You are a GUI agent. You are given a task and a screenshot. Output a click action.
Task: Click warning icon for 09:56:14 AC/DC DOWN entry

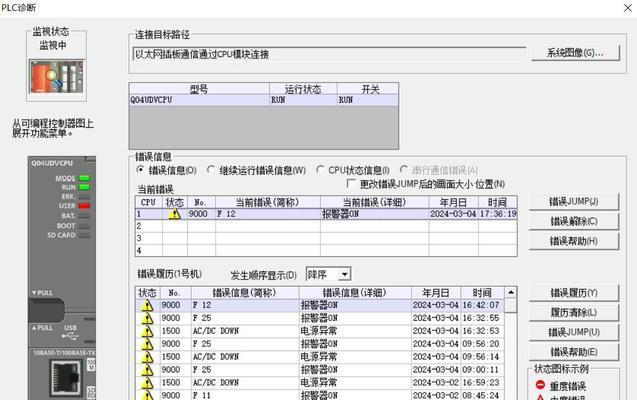[147, 357]
